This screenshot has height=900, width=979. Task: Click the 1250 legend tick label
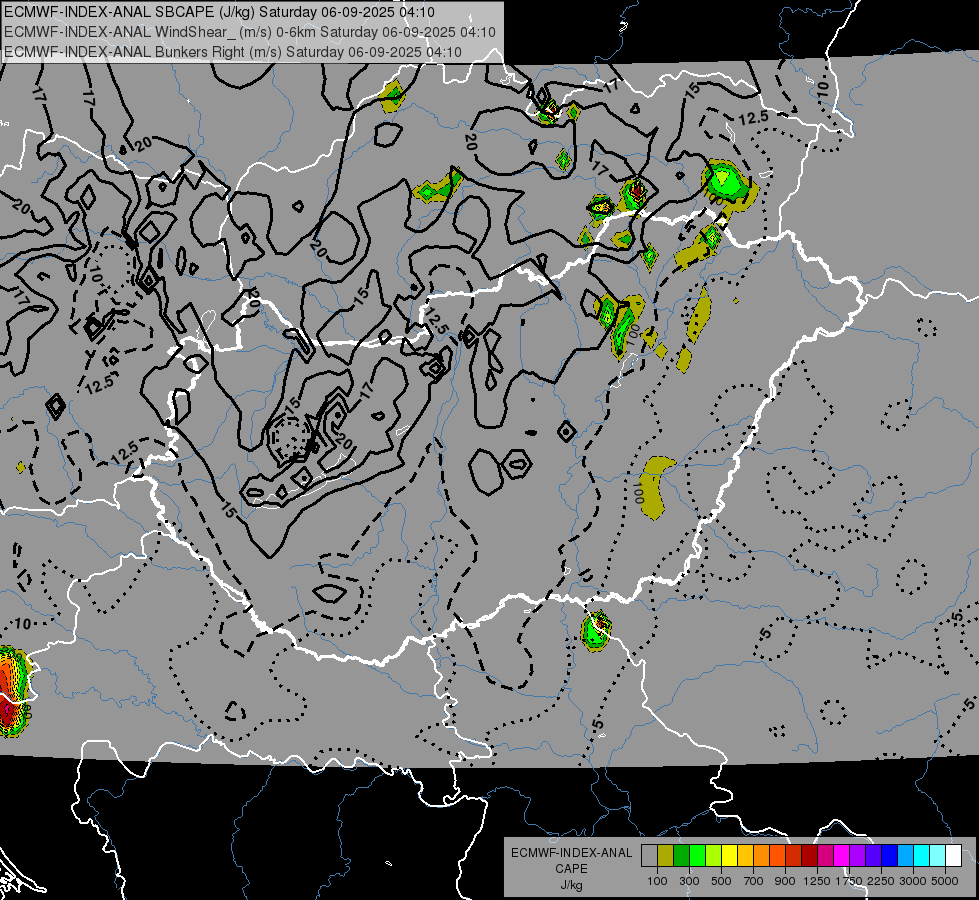[817, 881]
